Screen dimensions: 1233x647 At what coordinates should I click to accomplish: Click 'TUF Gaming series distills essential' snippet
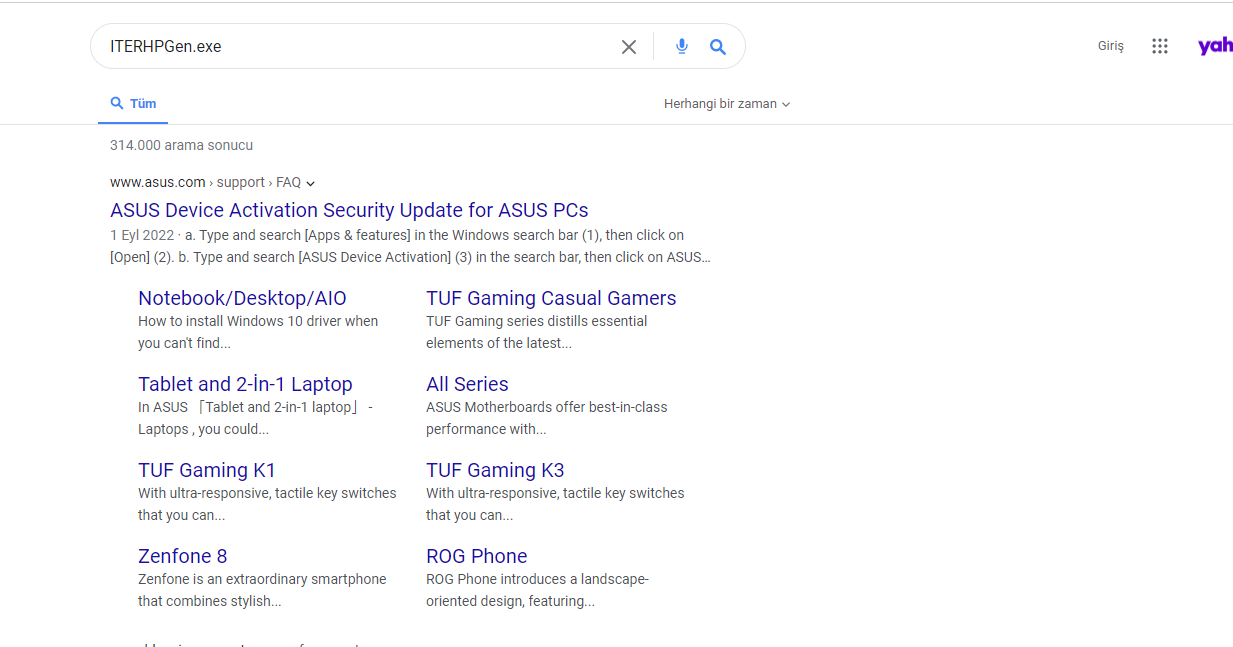click(x=536, y=332)
